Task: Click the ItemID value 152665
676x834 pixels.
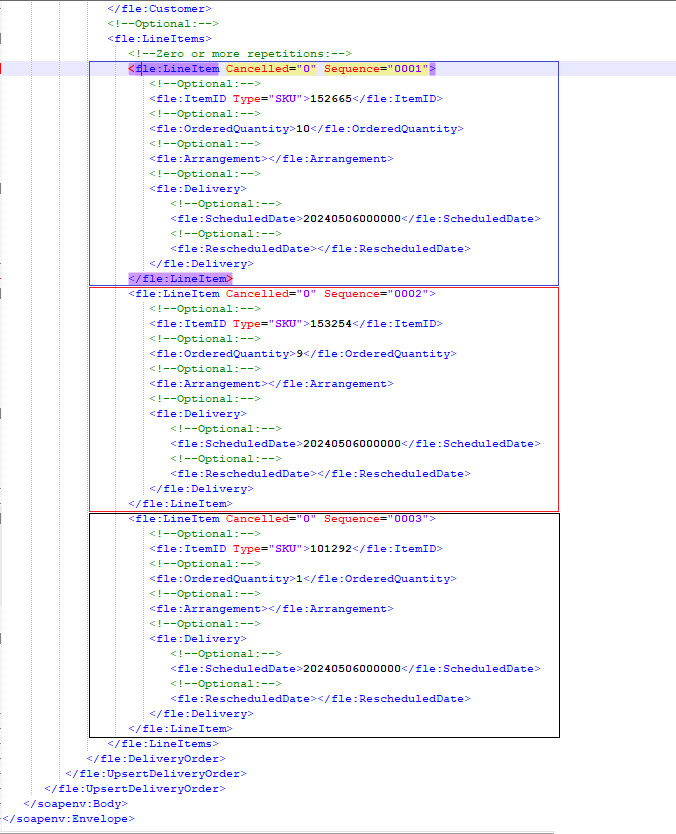Action: [330, 99]
